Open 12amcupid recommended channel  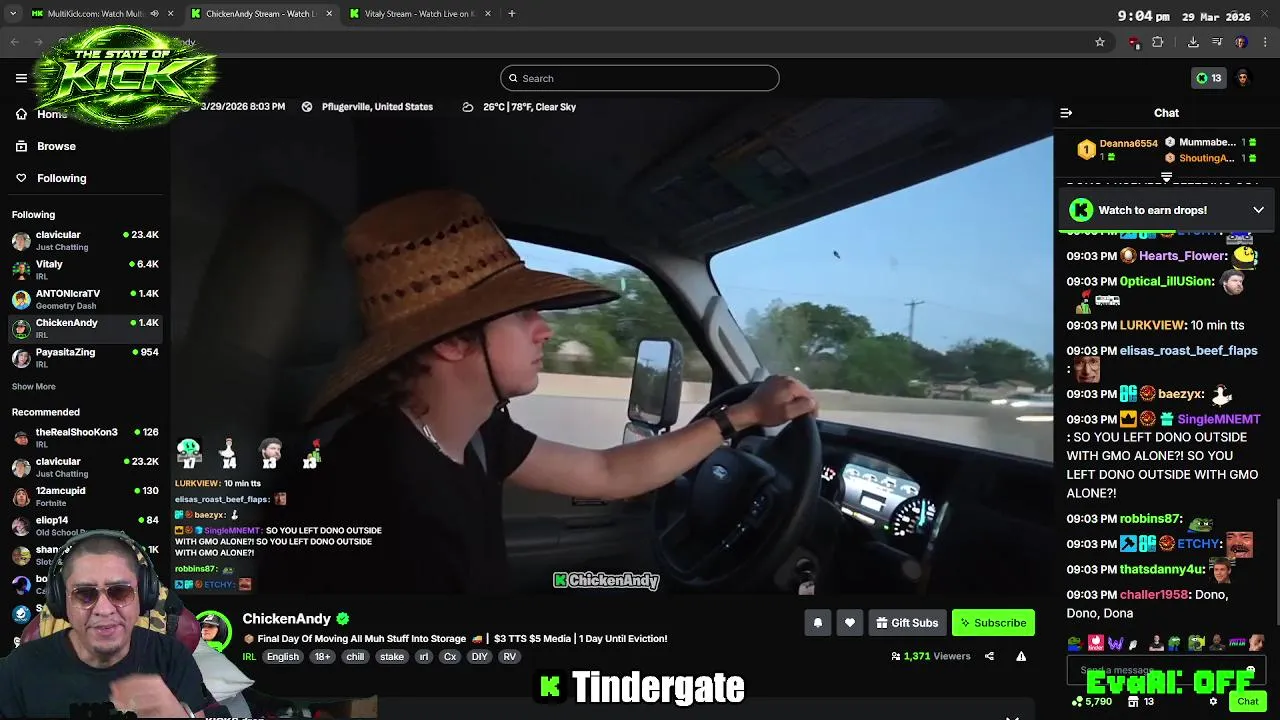pyautogui.click(x=85, y=496)
